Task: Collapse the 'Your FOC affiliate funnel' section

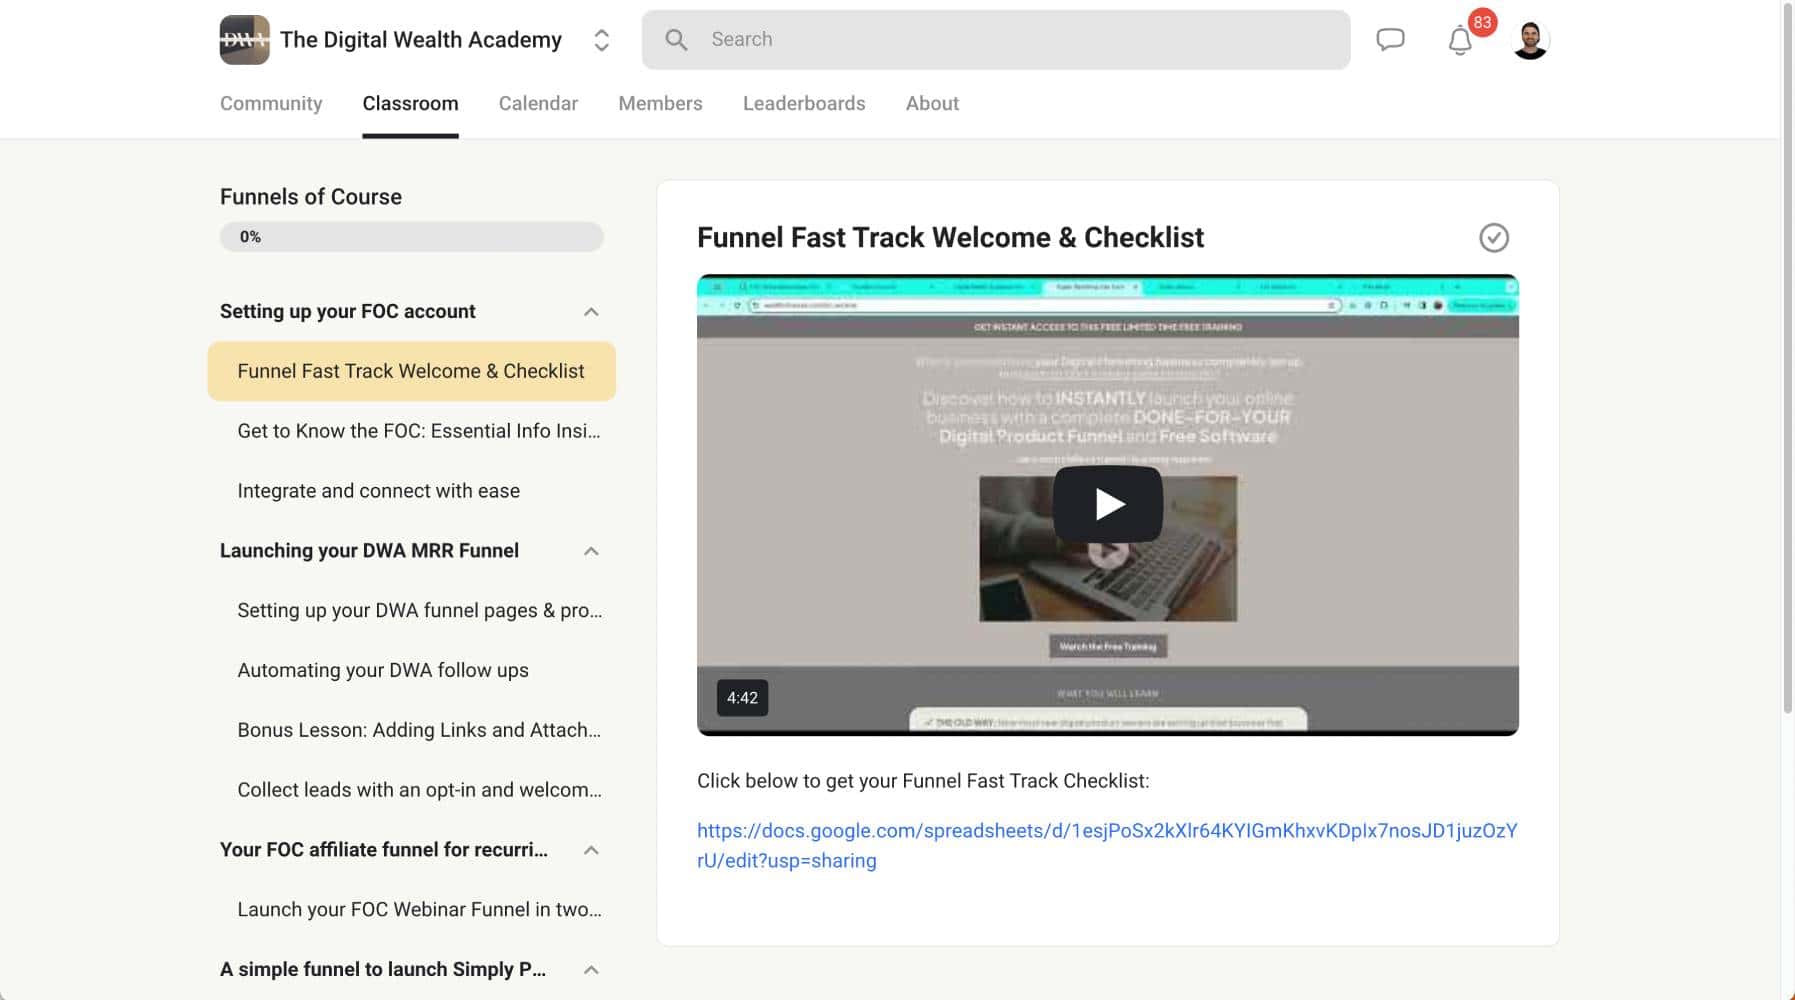Action: (592, 849)
